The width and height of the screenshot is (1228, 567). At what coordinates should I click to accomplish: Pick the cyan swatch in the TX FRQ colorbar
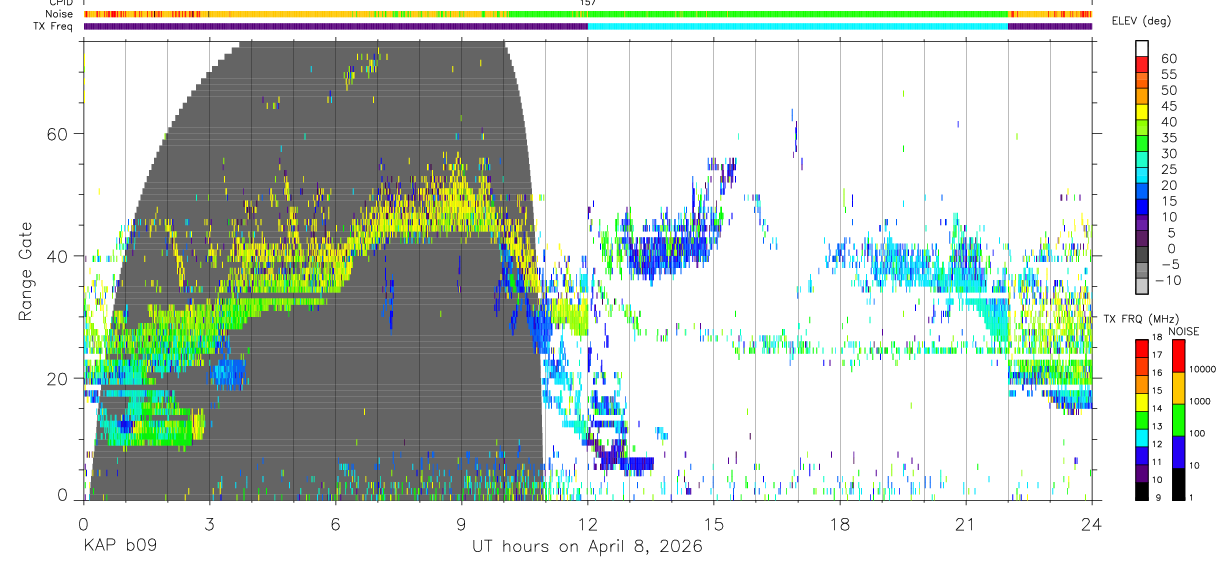pos(1143,437)
